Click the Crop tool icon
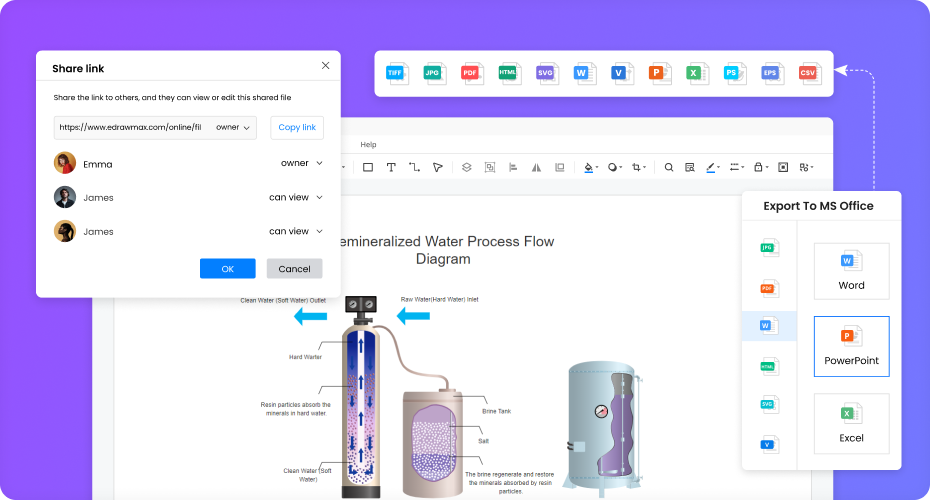 tap(637, 167)
